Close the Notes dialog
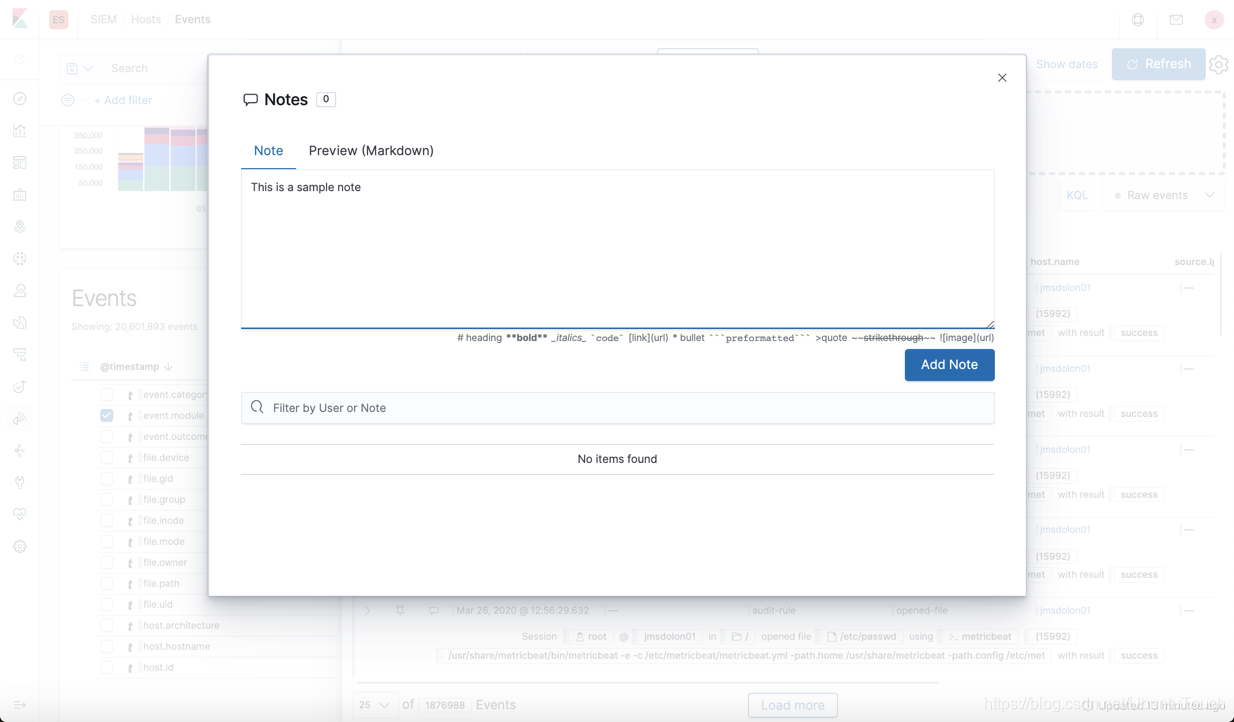The height and width of the screenshot is (722, 1234). pyautogui.click(x=1002, y=78)
